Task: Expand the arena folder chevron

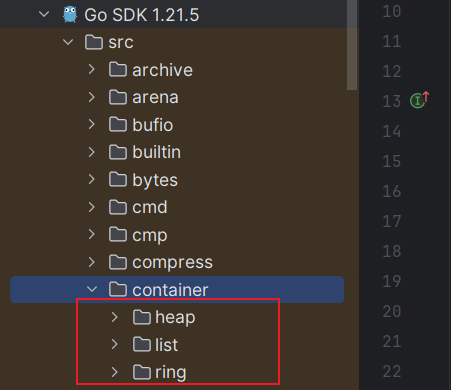Action: tap(92, 97)
